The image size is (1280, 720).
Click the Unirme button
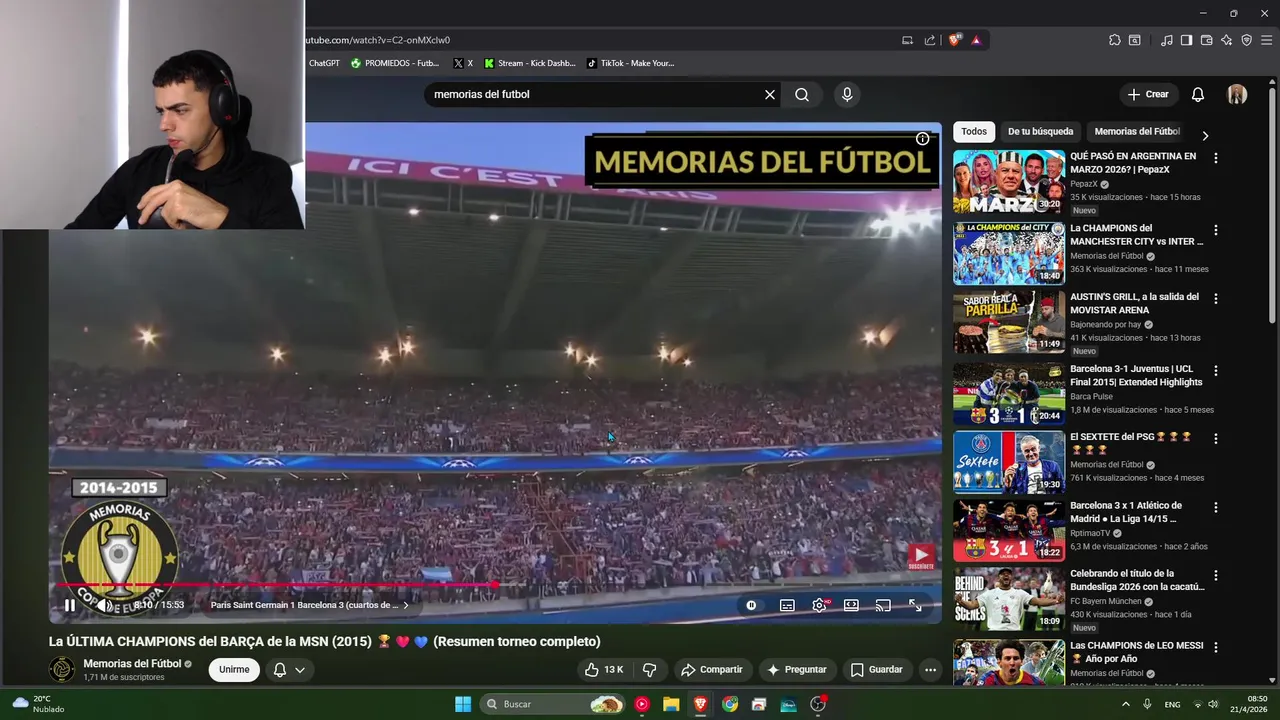234,669
